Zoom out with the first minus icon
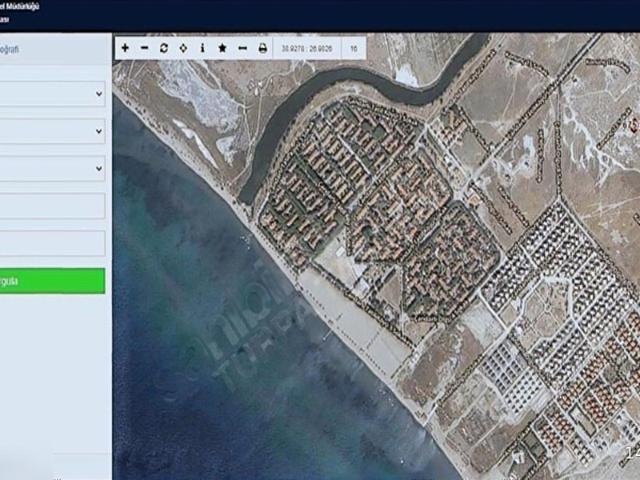 (x=144, y=48)
